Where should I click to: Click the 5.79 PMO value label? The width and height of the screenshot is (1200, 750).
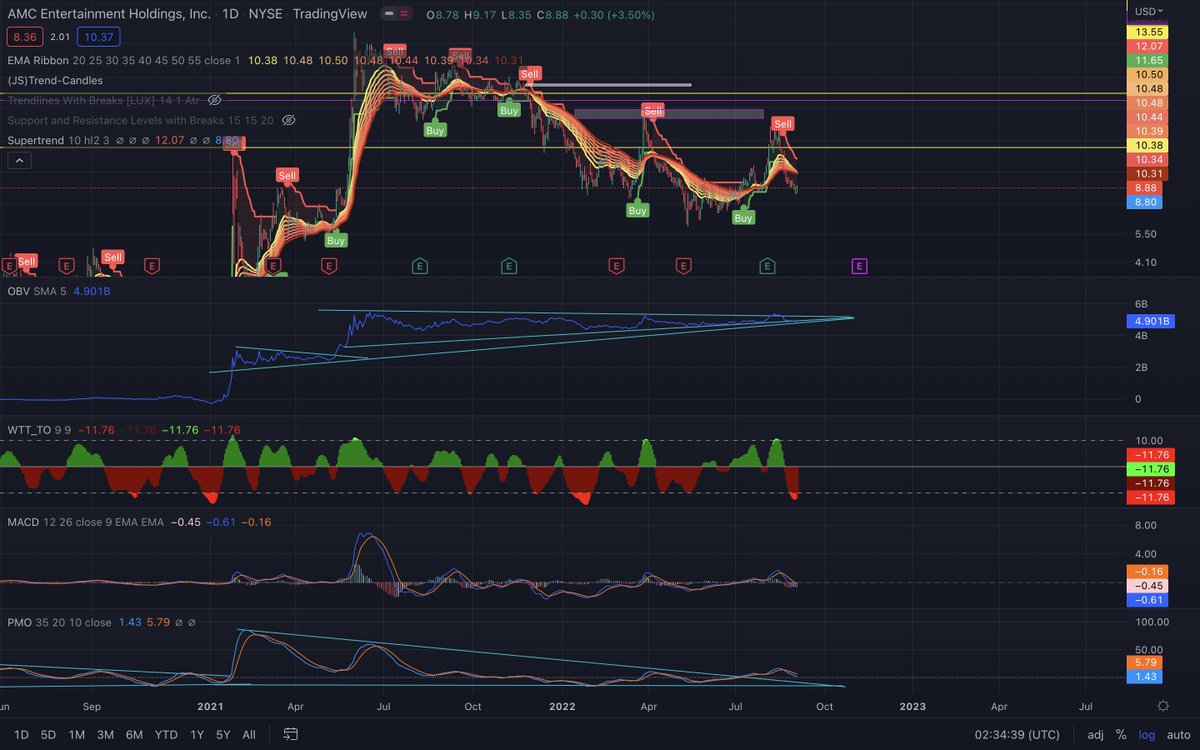click(x=1147, y=662)
